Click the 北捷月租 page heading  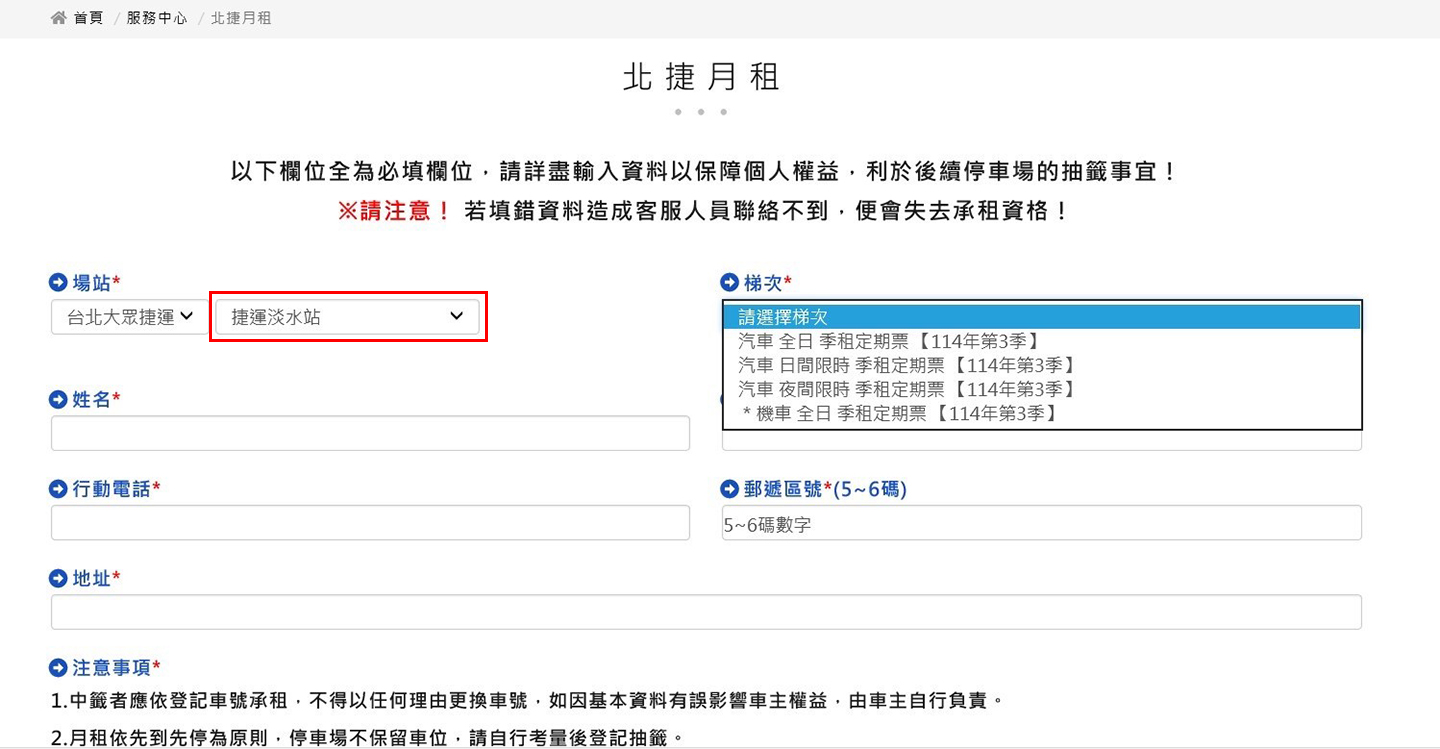click(x=701, y=77)
